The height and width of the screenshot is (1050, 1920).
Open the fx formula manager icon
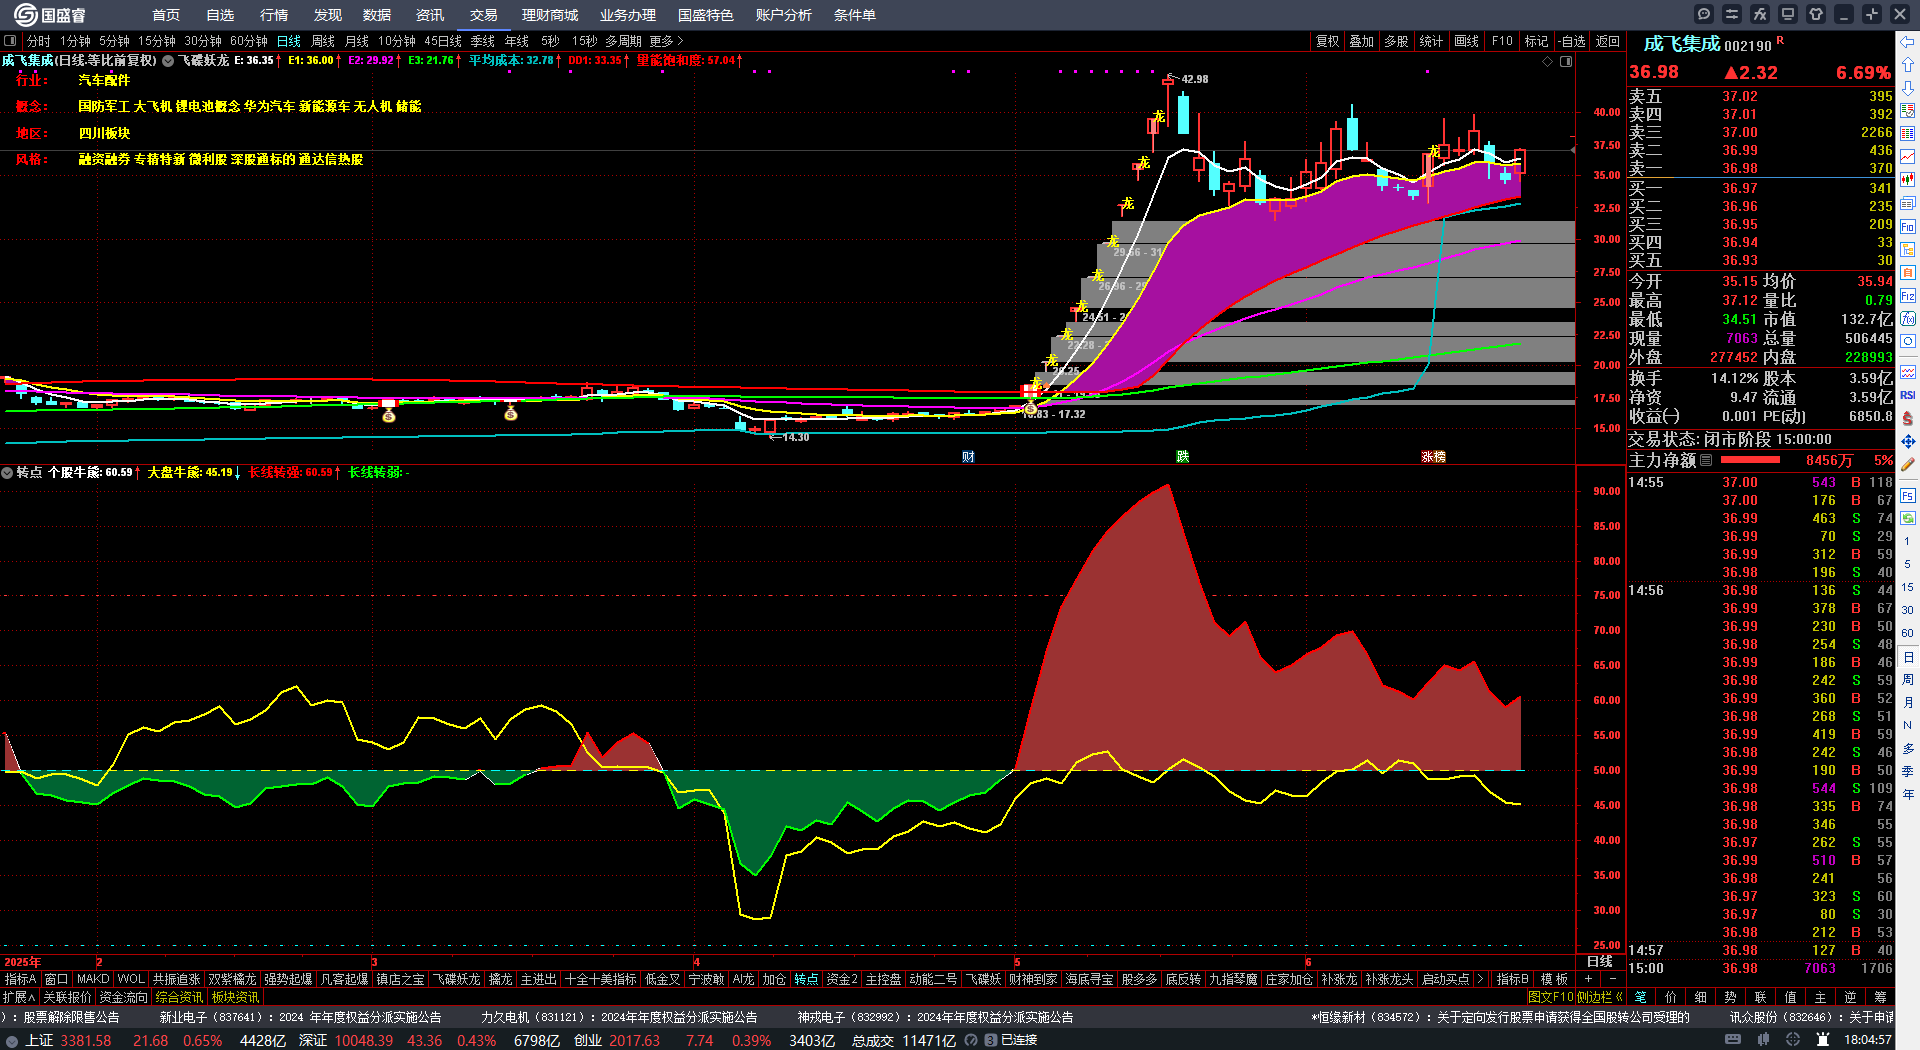click(x=1760, y=14)
